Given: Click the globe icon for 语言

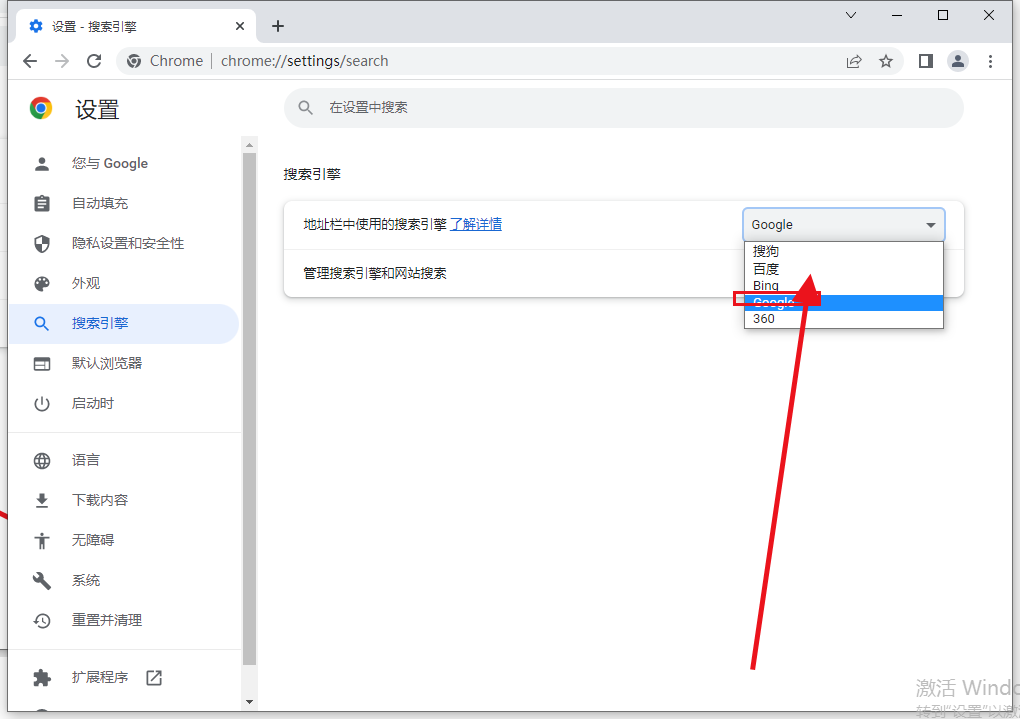Looking at the screenshot, I should 42,461.
